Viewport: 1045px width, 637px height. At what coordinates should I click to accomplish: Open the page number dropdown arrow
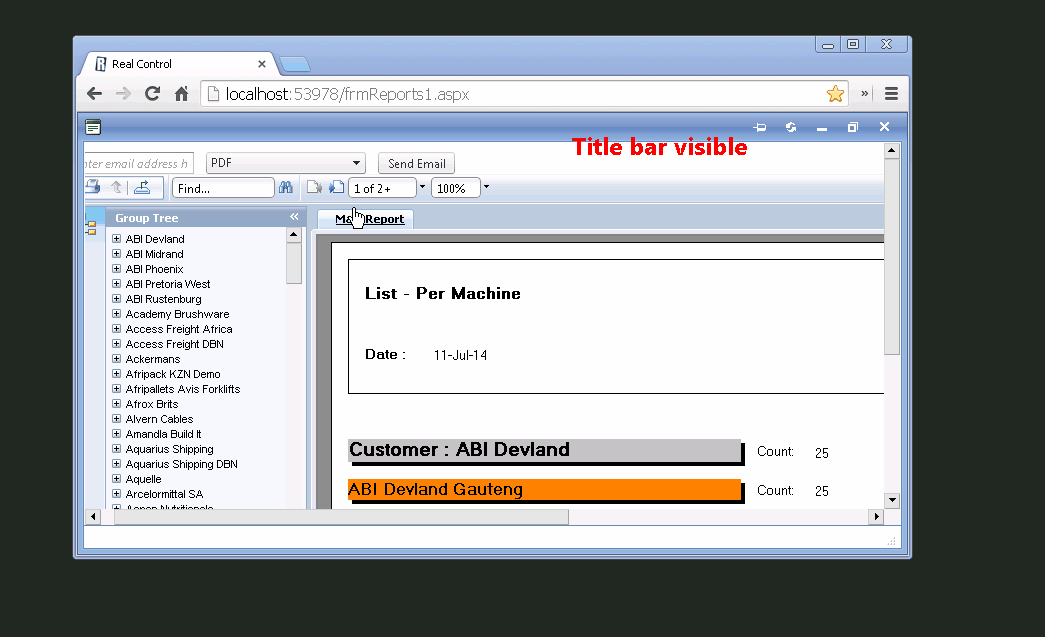(422, 187)
